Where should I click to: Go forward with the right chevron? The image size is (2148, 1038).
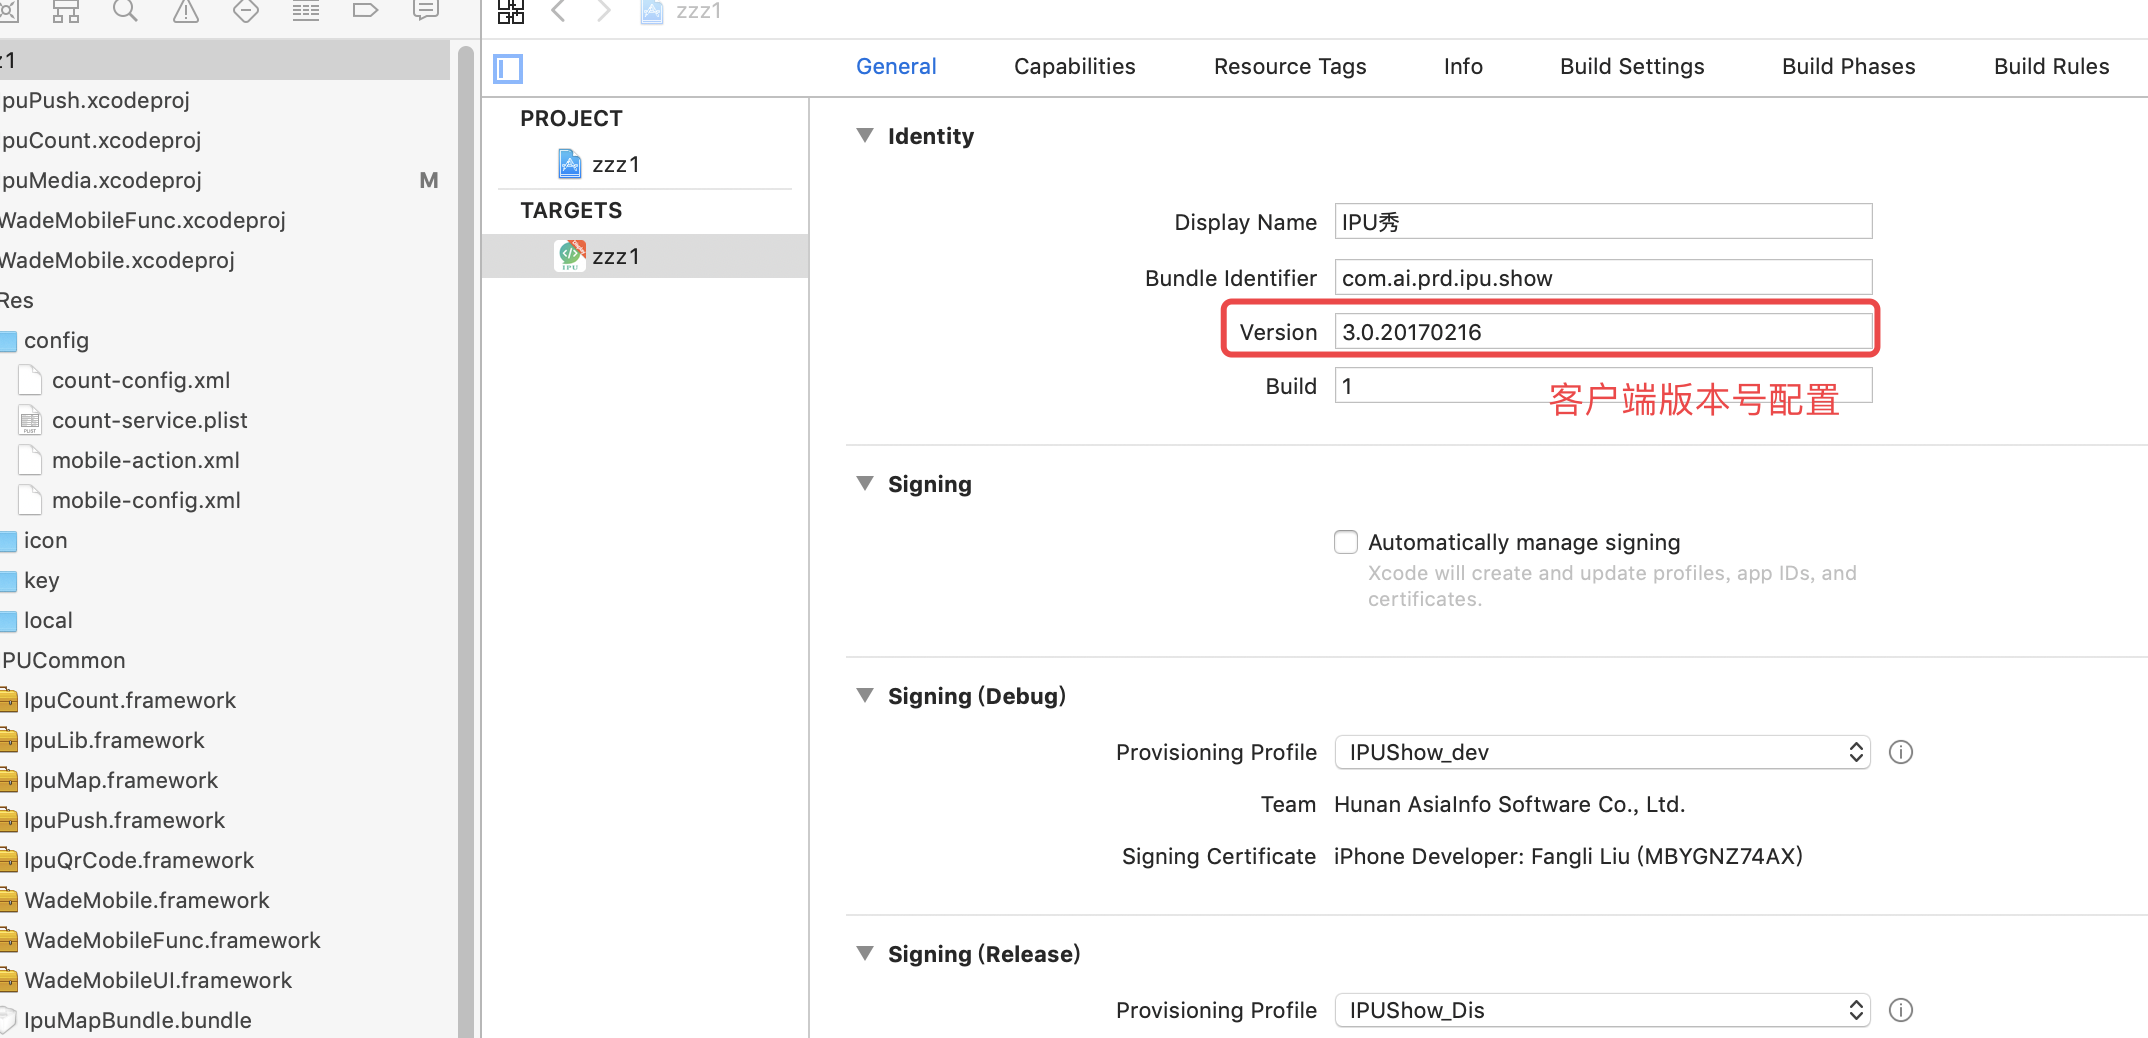[603, 11]
